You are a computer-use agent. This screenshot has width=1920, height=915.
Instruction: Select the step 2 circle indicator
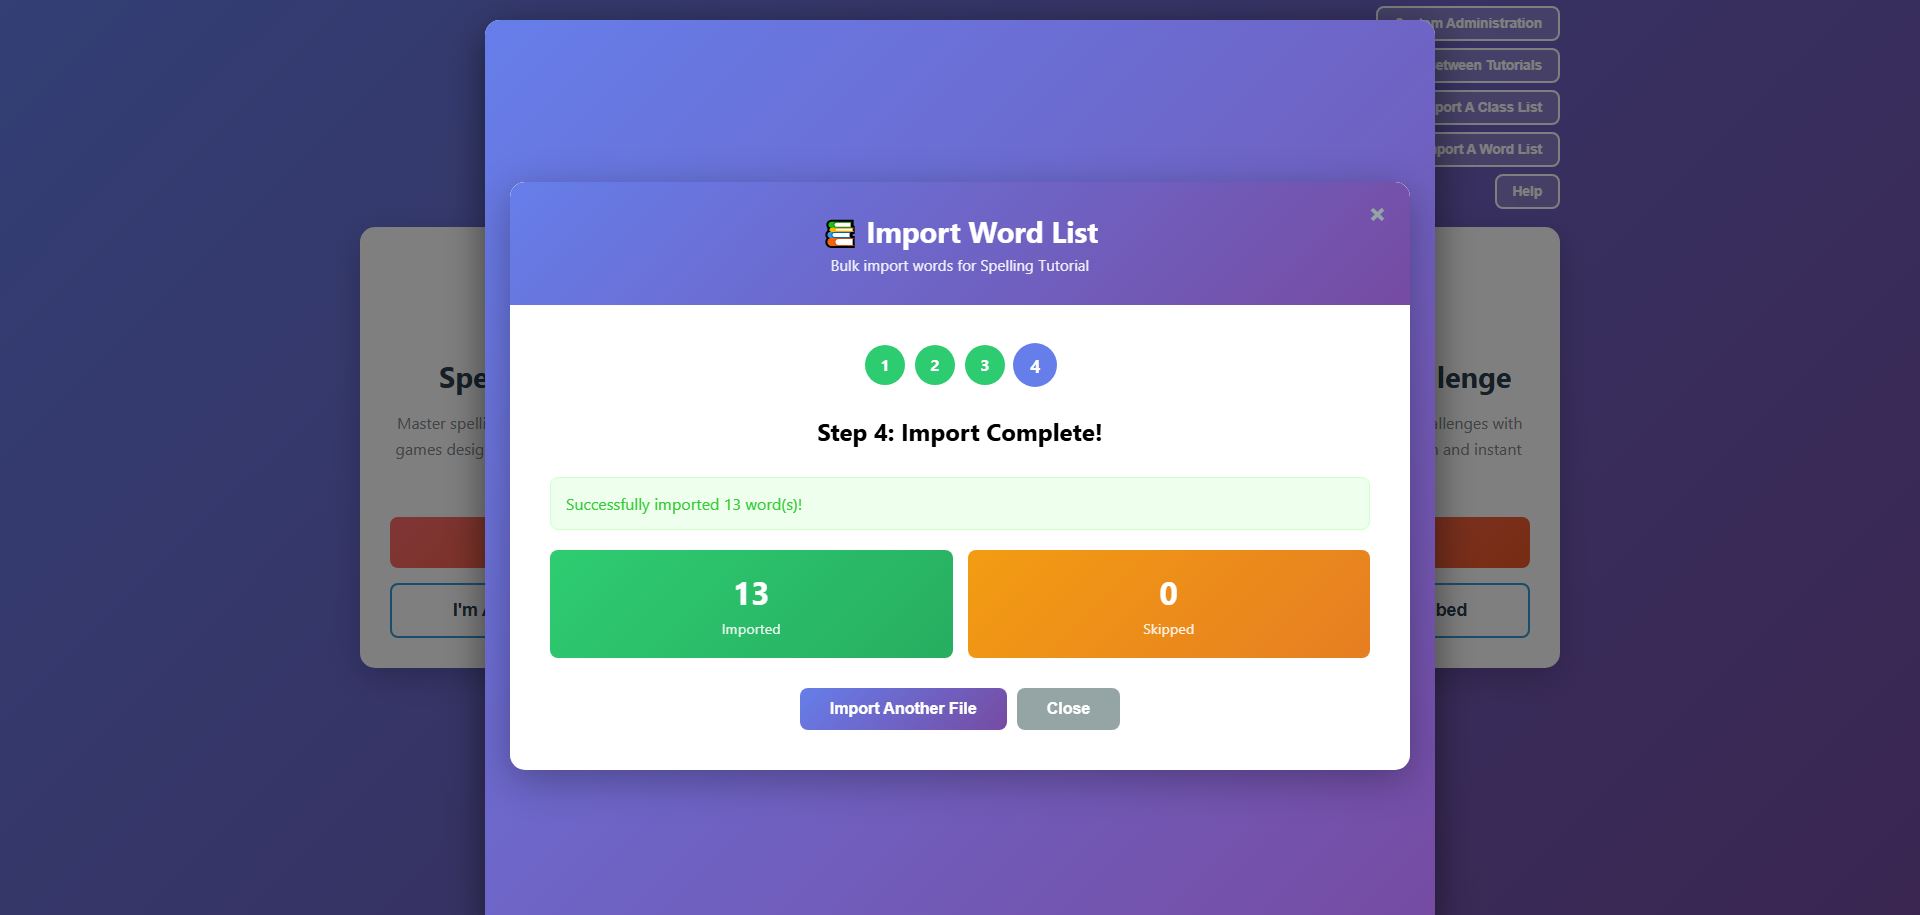pos(934,365)
